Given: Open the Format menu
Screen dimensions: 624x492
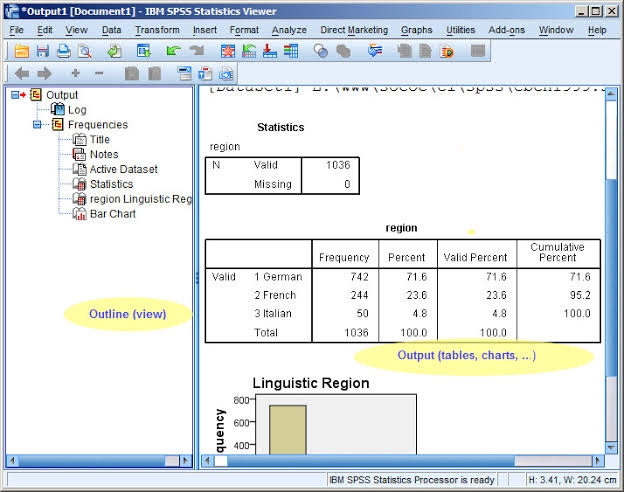Looking at the screenshot, I should click(244, 30).
